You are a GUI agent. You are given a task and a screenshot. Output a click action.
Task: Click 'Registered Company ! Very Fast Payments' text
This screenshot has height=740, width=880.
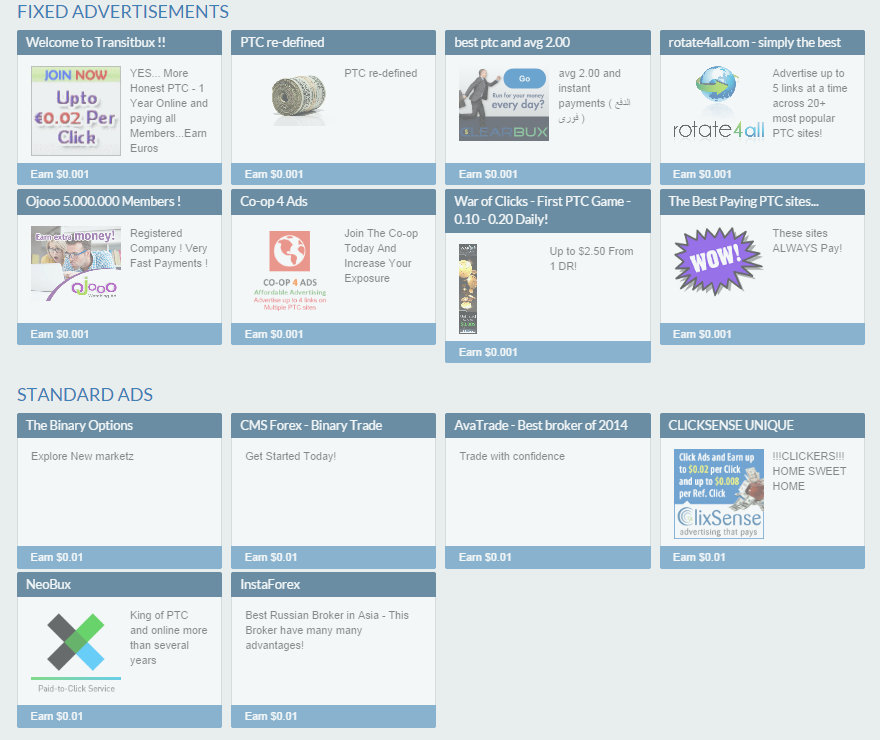169,249
